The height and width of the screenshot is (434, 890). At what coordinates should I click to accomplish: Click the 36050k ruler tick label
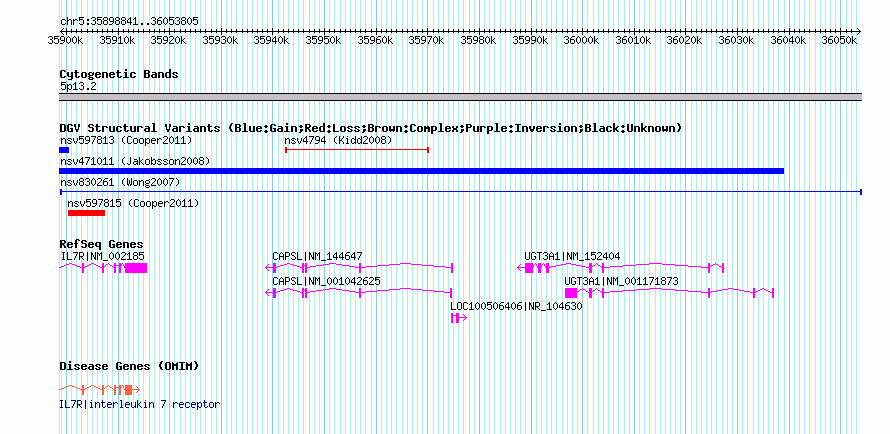839,40
